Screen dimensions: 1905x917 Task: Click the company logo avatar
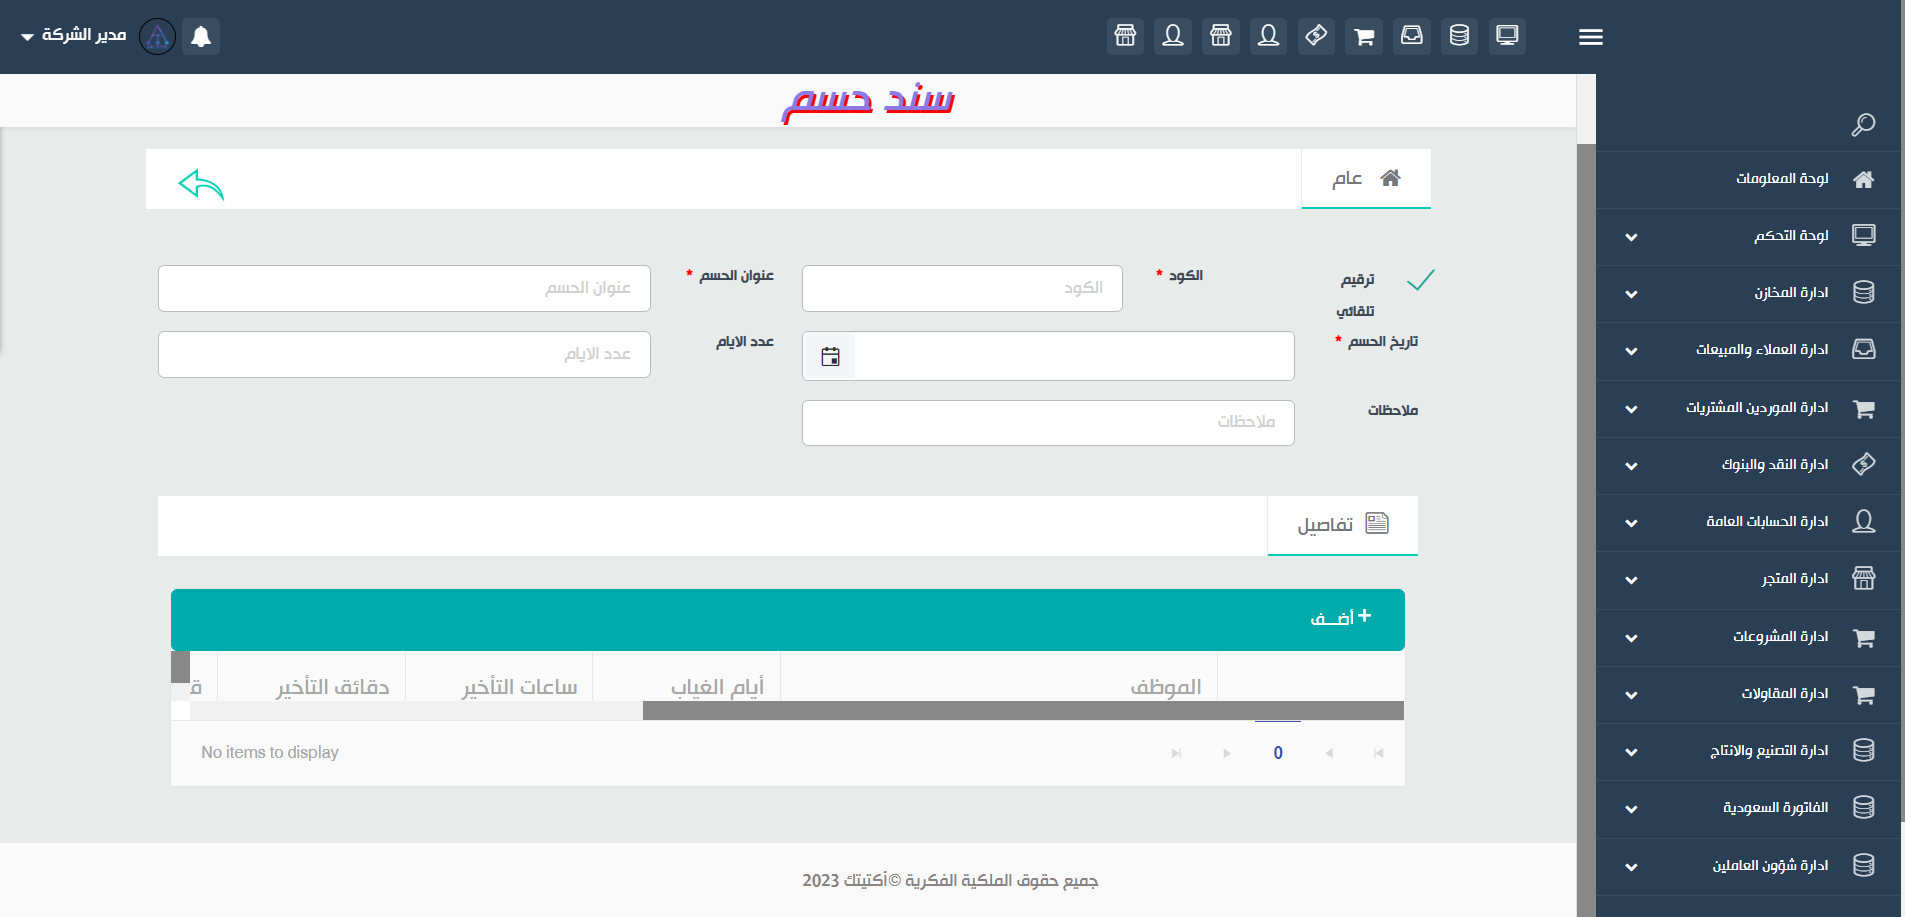click(x=158, y=37)
